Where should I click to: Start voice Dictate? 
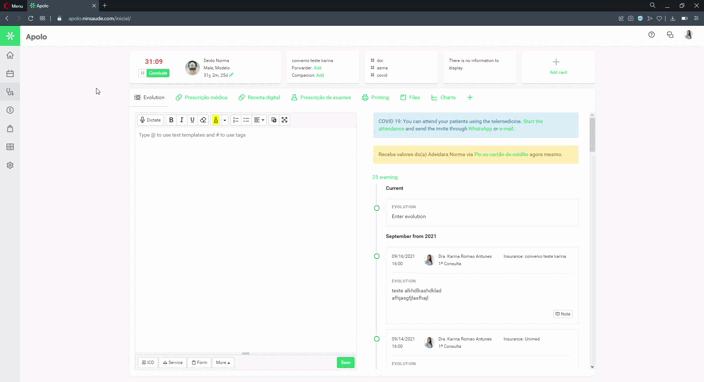[x=150, y=120]
